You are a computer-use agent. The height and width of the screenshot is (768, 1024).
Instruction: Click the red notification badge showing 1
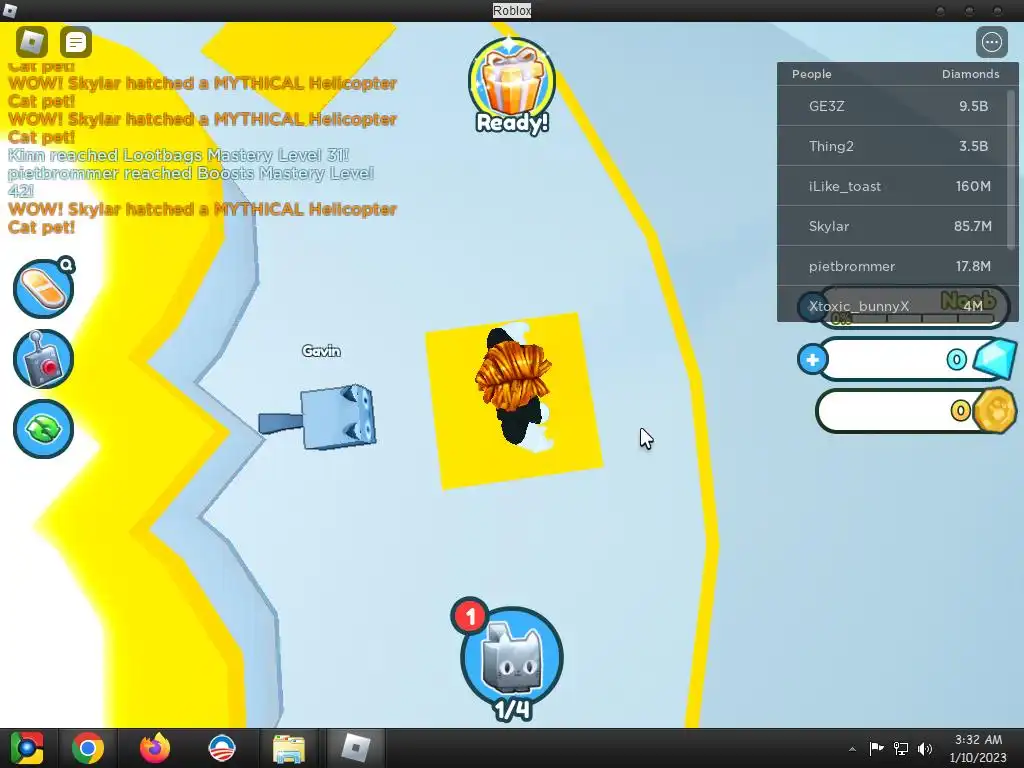point(470,615)
